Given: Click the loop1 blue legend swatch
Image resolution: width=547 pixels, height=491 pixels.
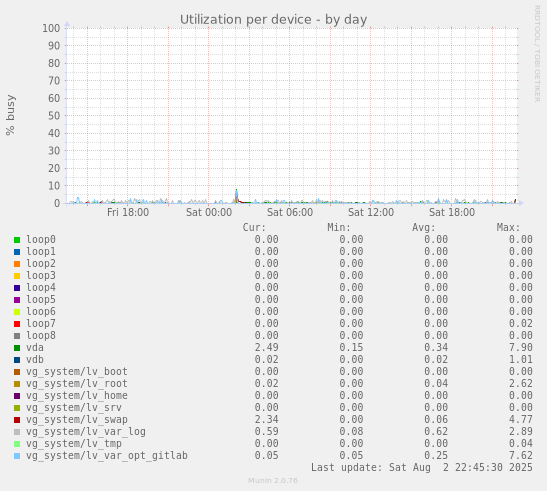Looking at the screenshot, I should tap(17, 252).
